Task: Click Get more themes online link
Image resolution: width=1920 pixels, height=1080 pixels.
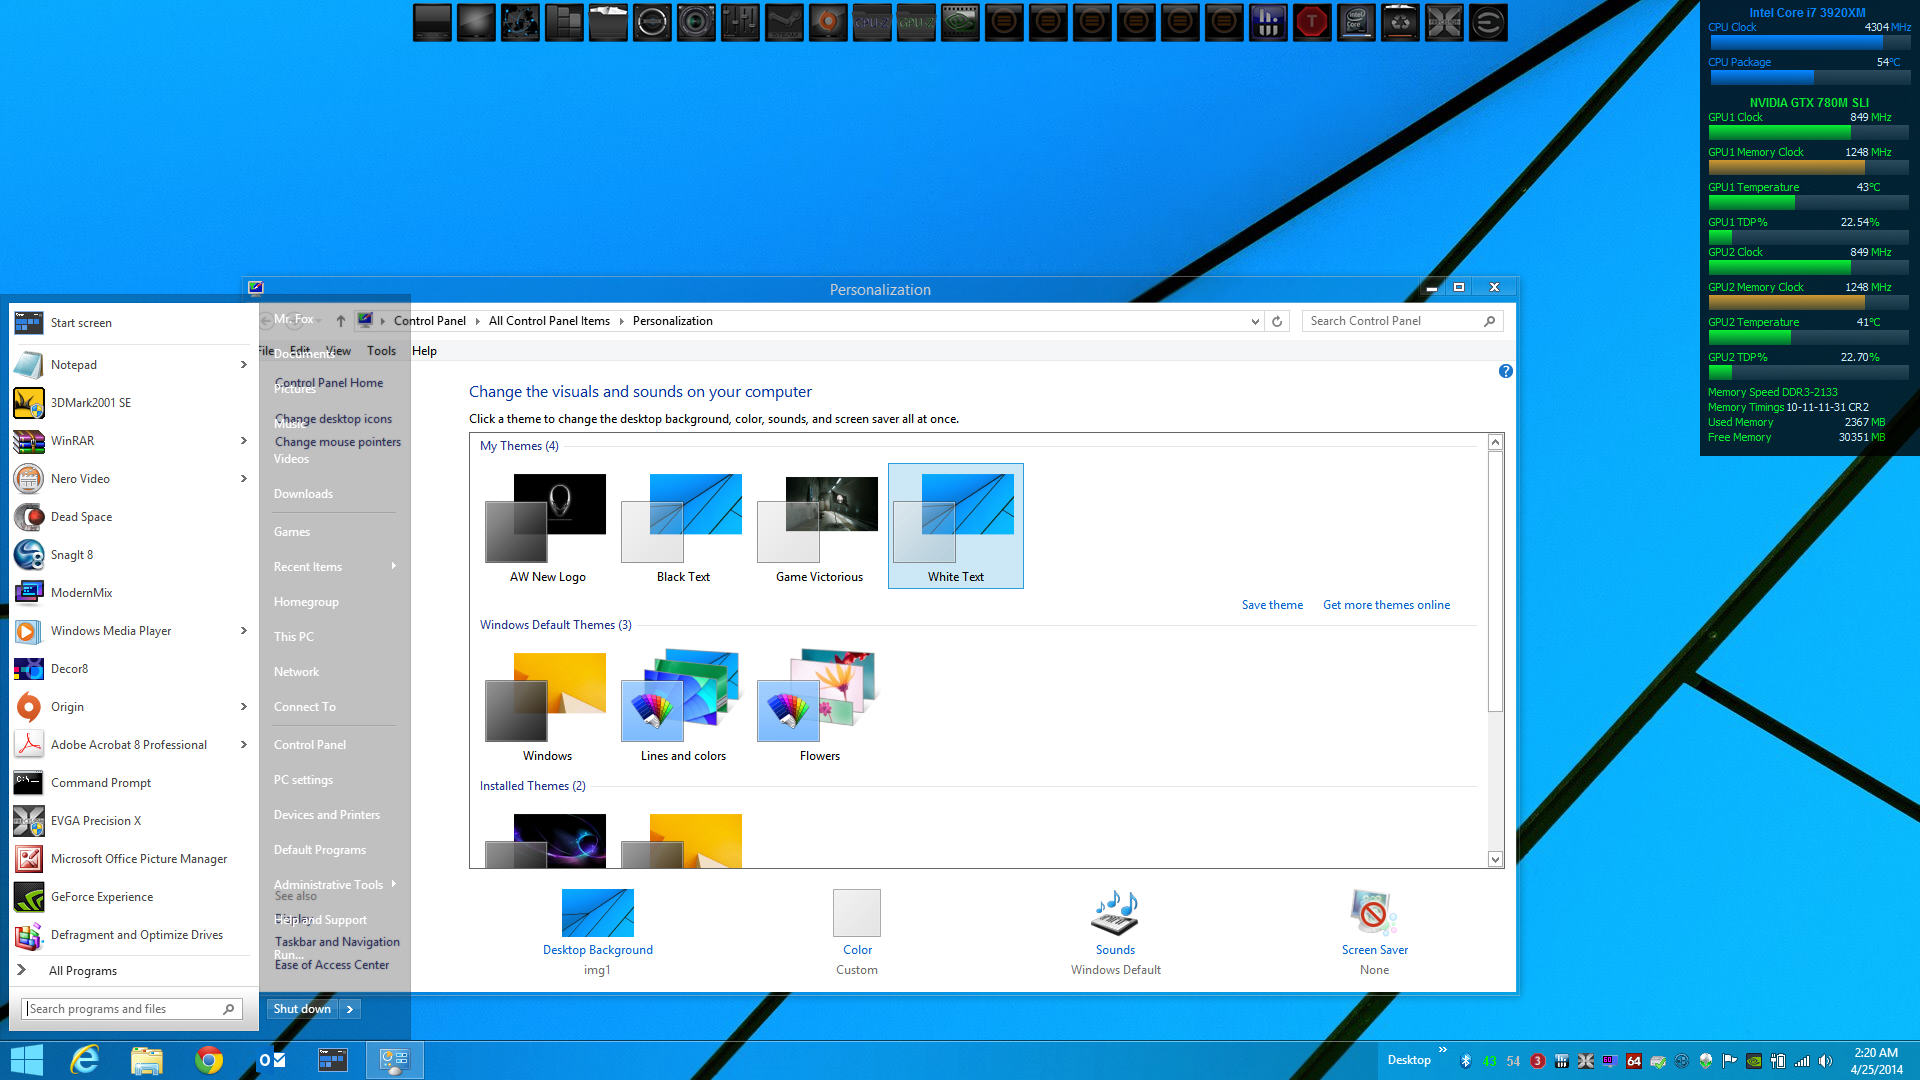Action: click(x=1385, y=605)
